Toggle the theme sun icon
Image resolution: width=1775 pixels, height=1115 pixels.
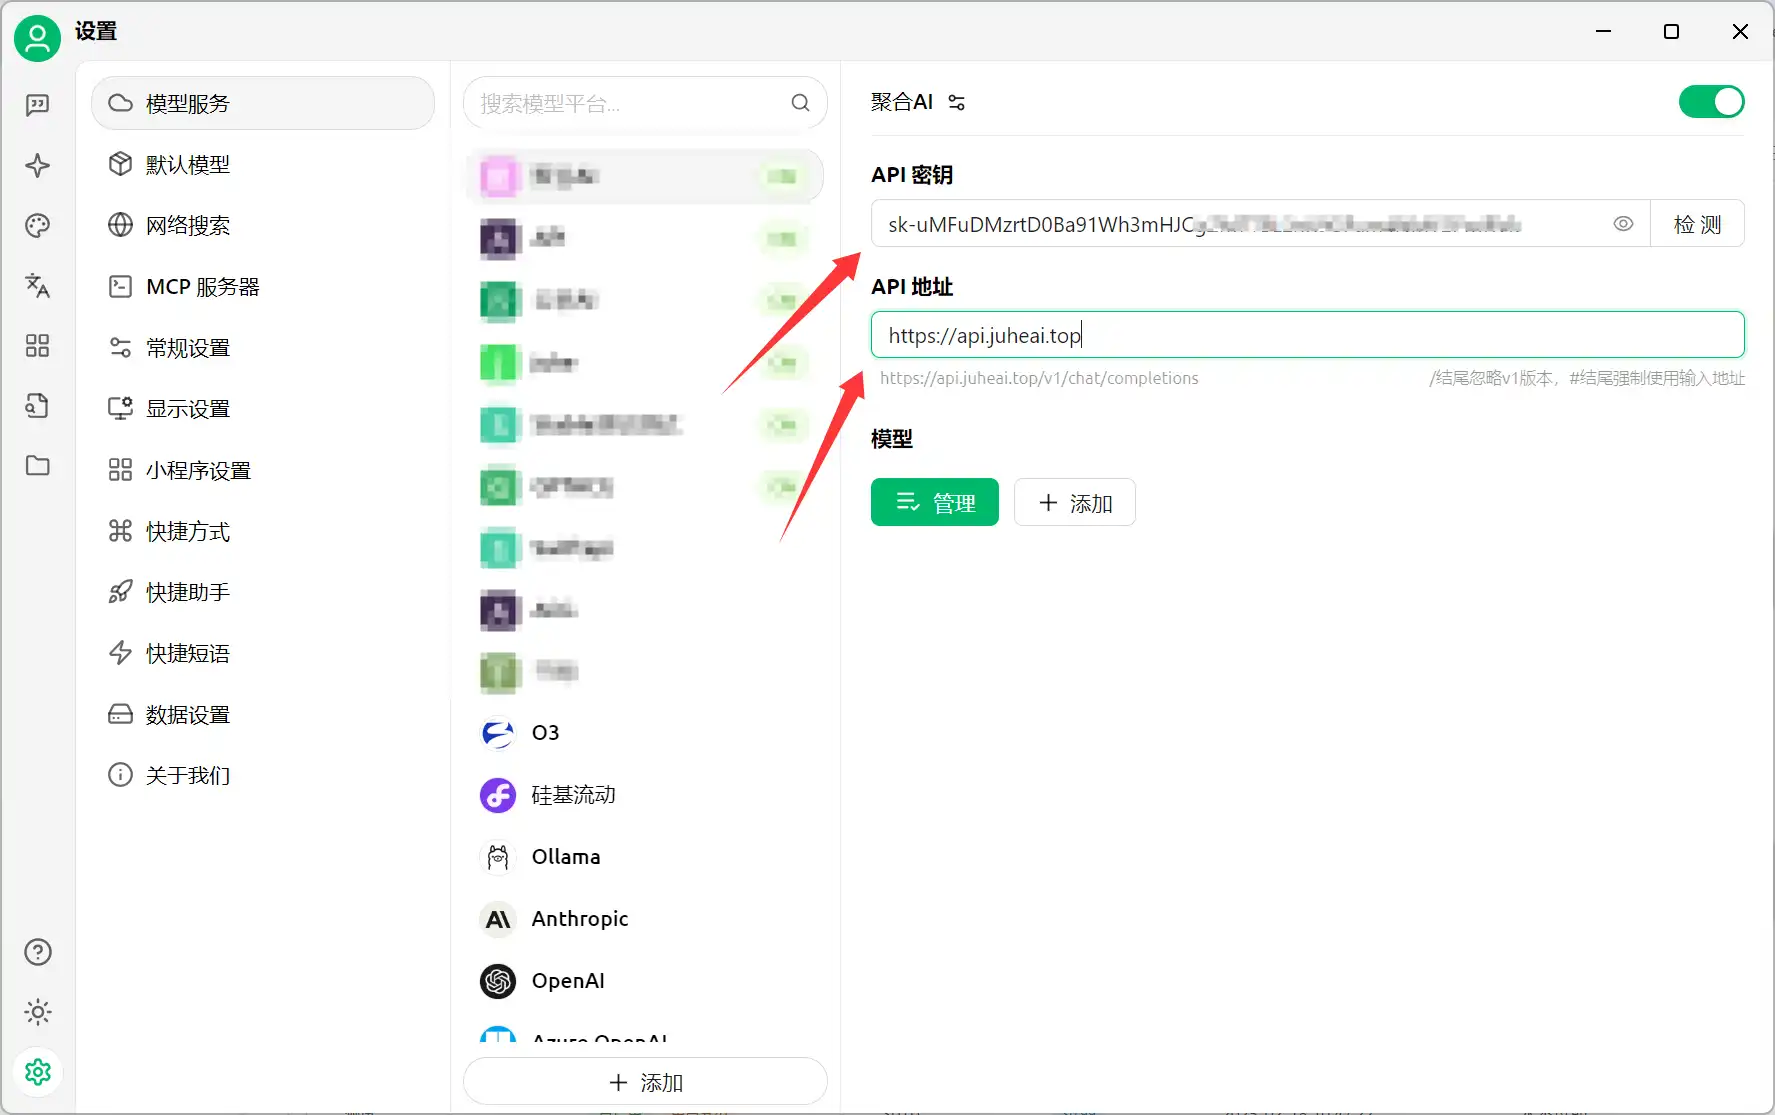point(38,1012)
